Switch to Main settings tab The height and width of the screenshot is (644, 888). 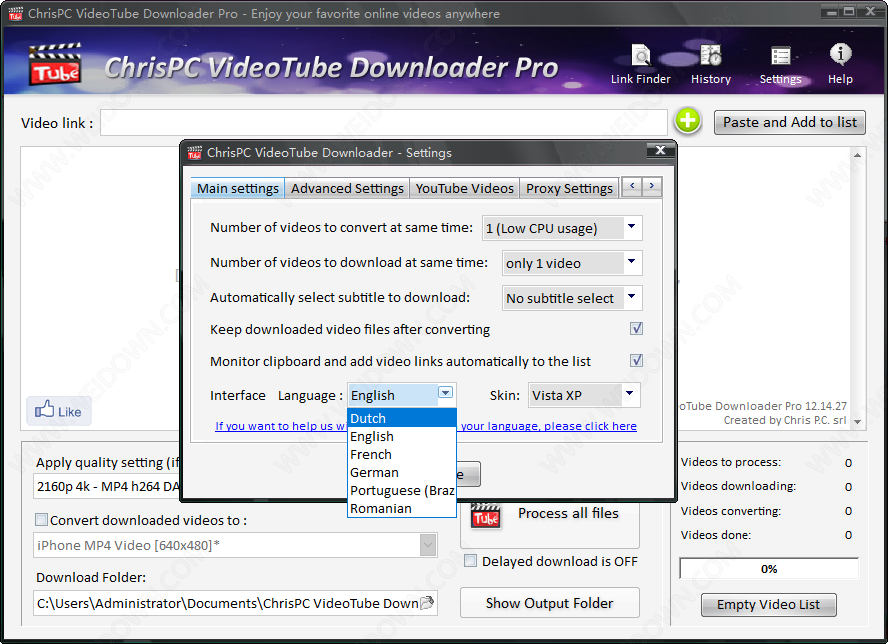[x=238, y=188]
